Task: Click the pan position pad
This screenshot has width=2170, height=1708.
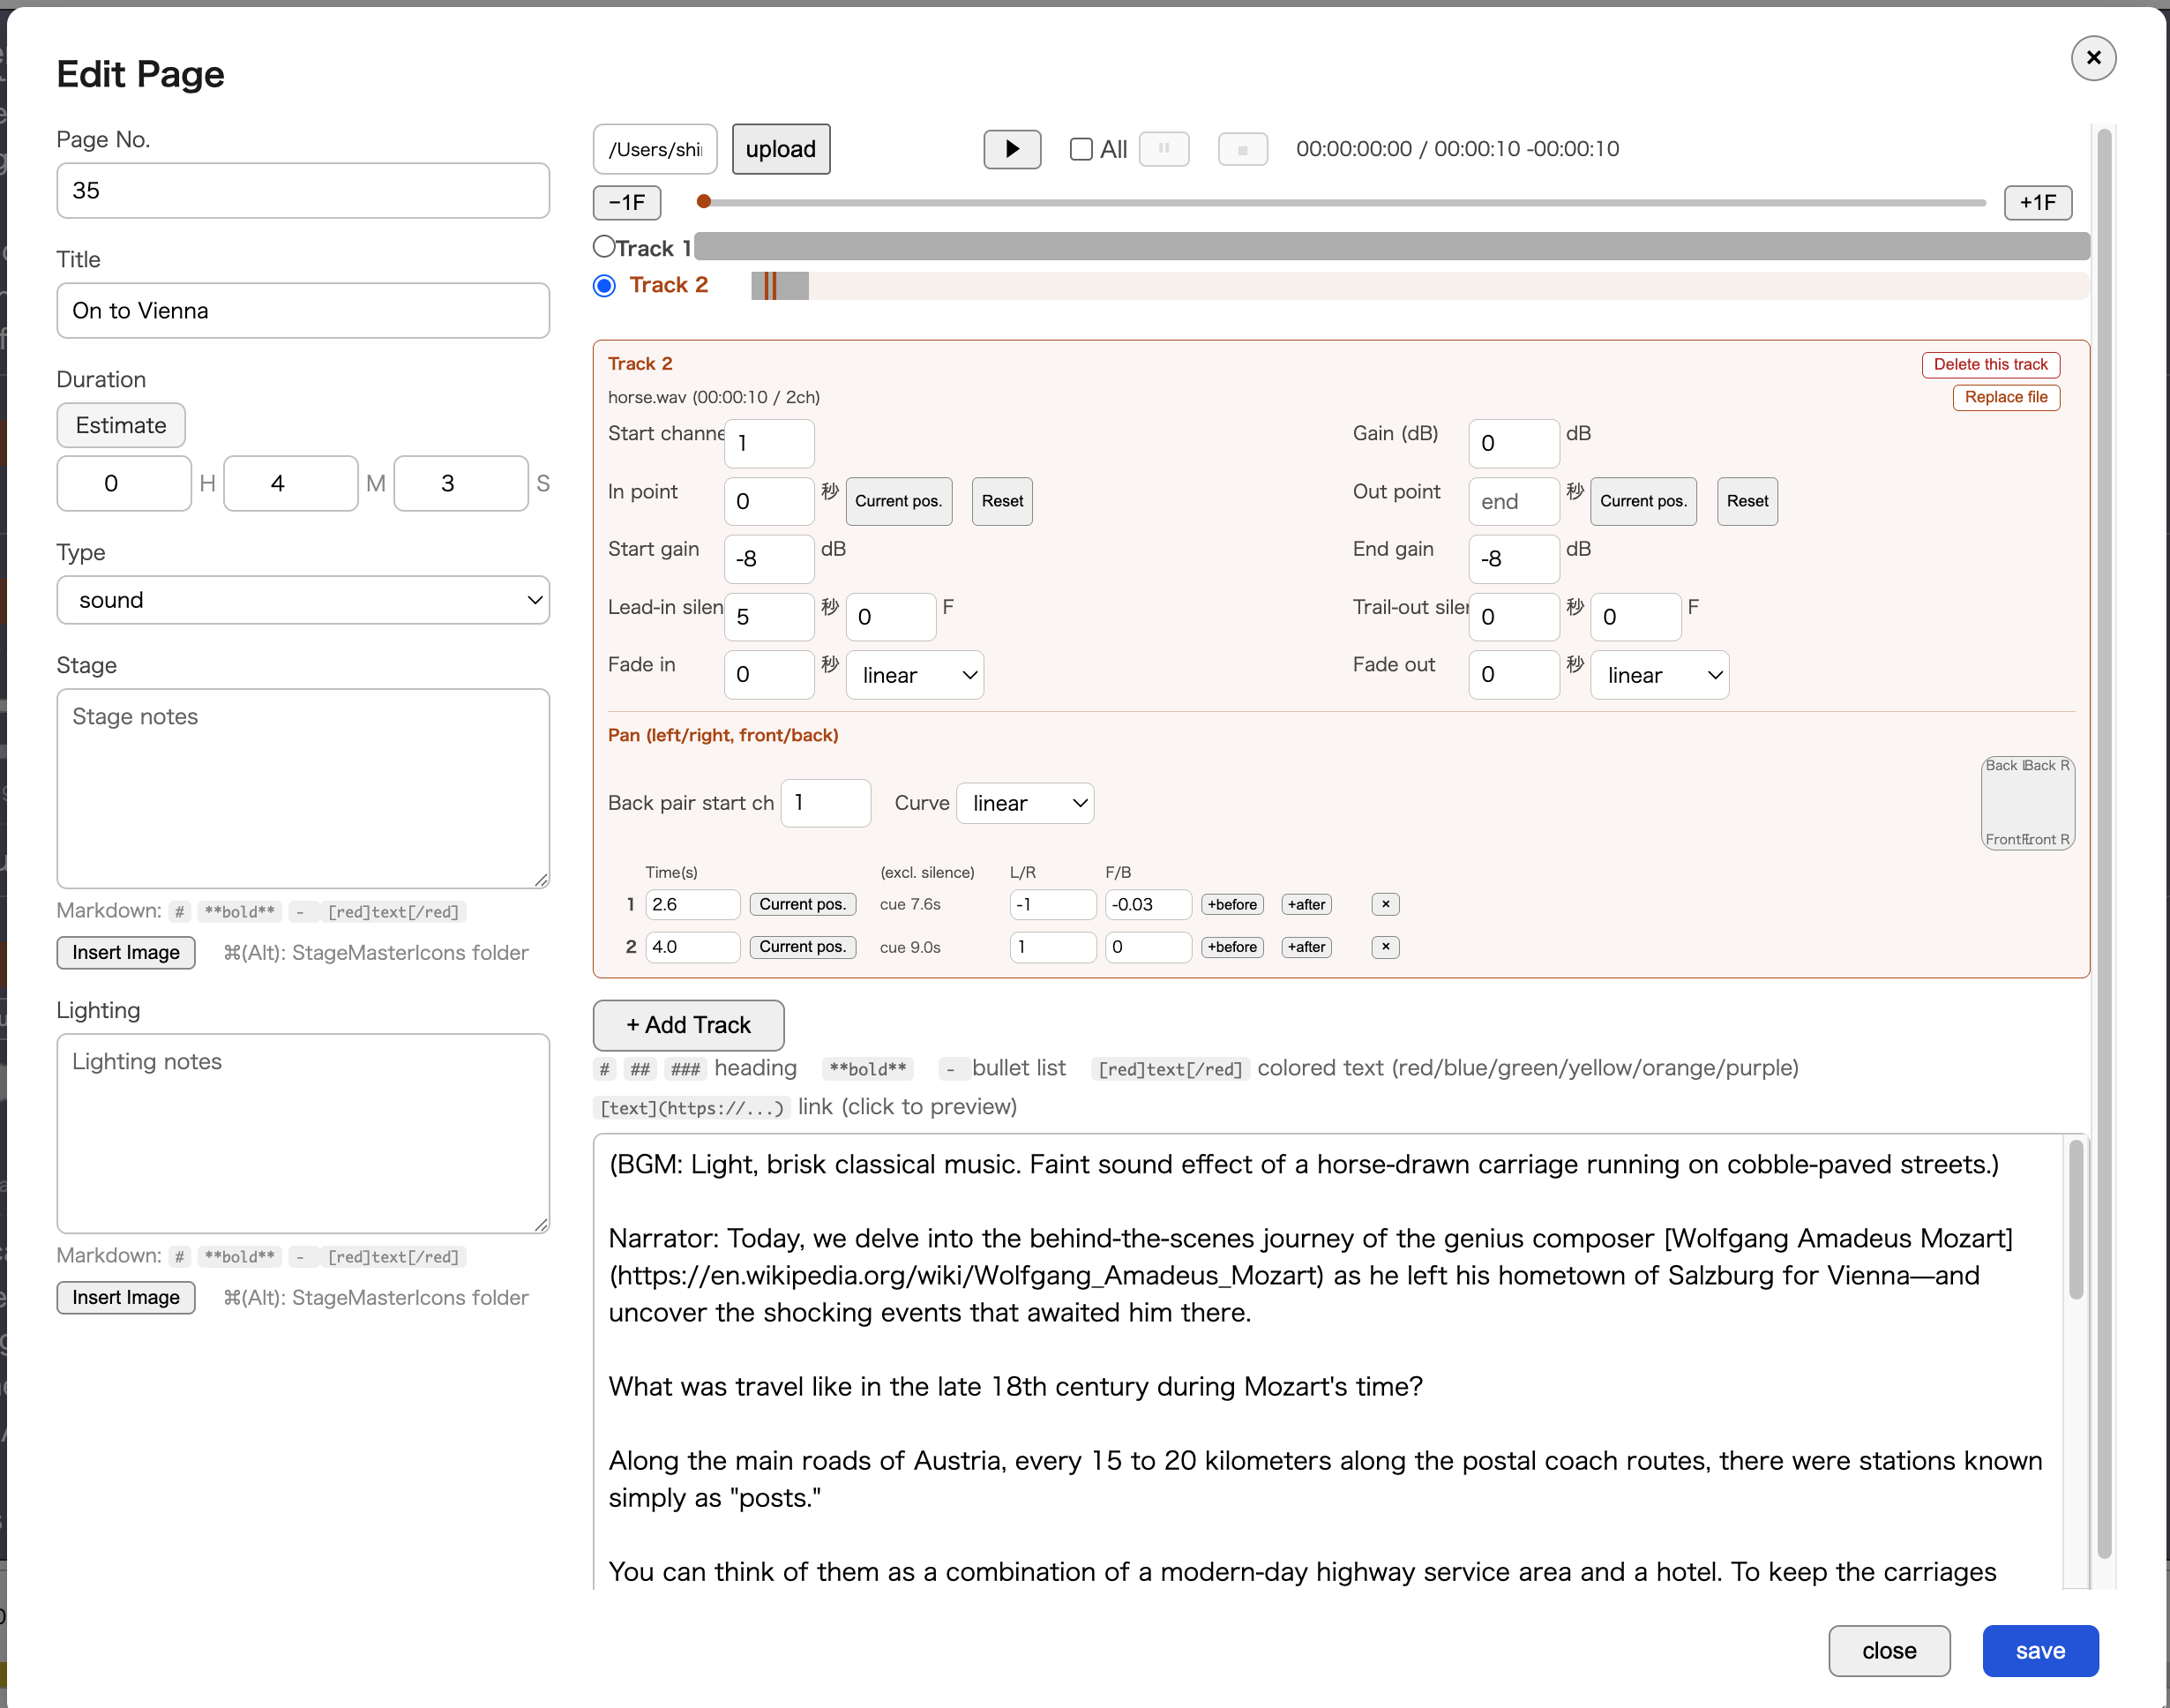Action: point(2028,803)
